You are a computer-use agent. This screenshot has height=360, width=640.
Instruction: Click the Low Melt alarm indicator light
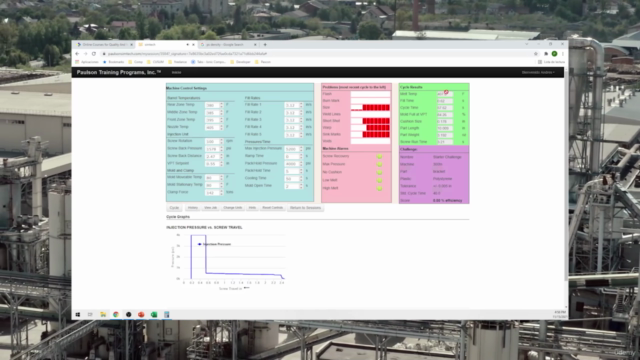[x=379, y=180]
